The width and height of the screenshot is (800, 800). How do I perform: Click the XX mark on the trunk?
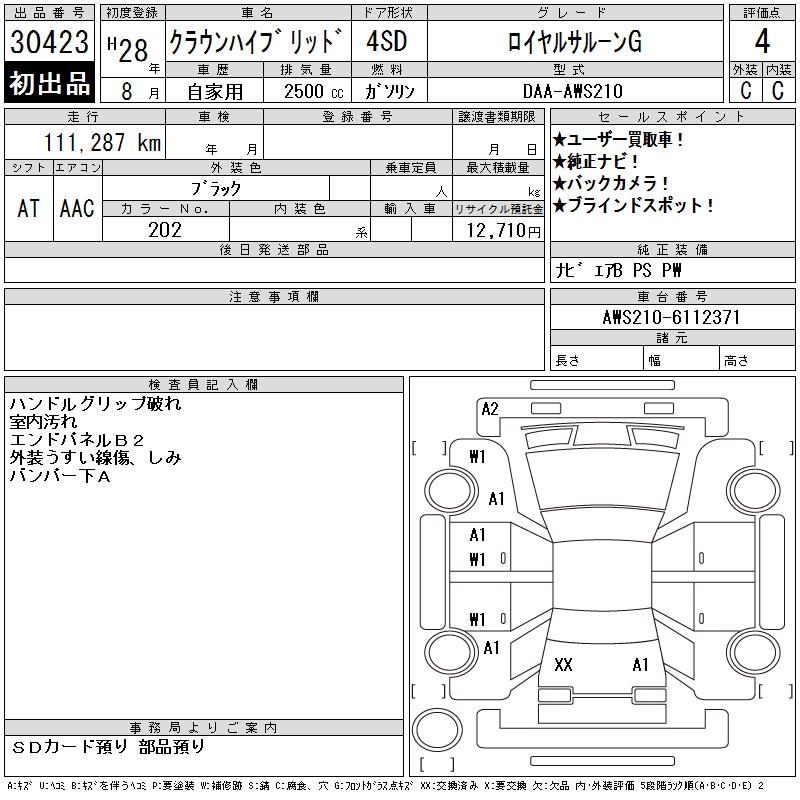click(563, 665)
